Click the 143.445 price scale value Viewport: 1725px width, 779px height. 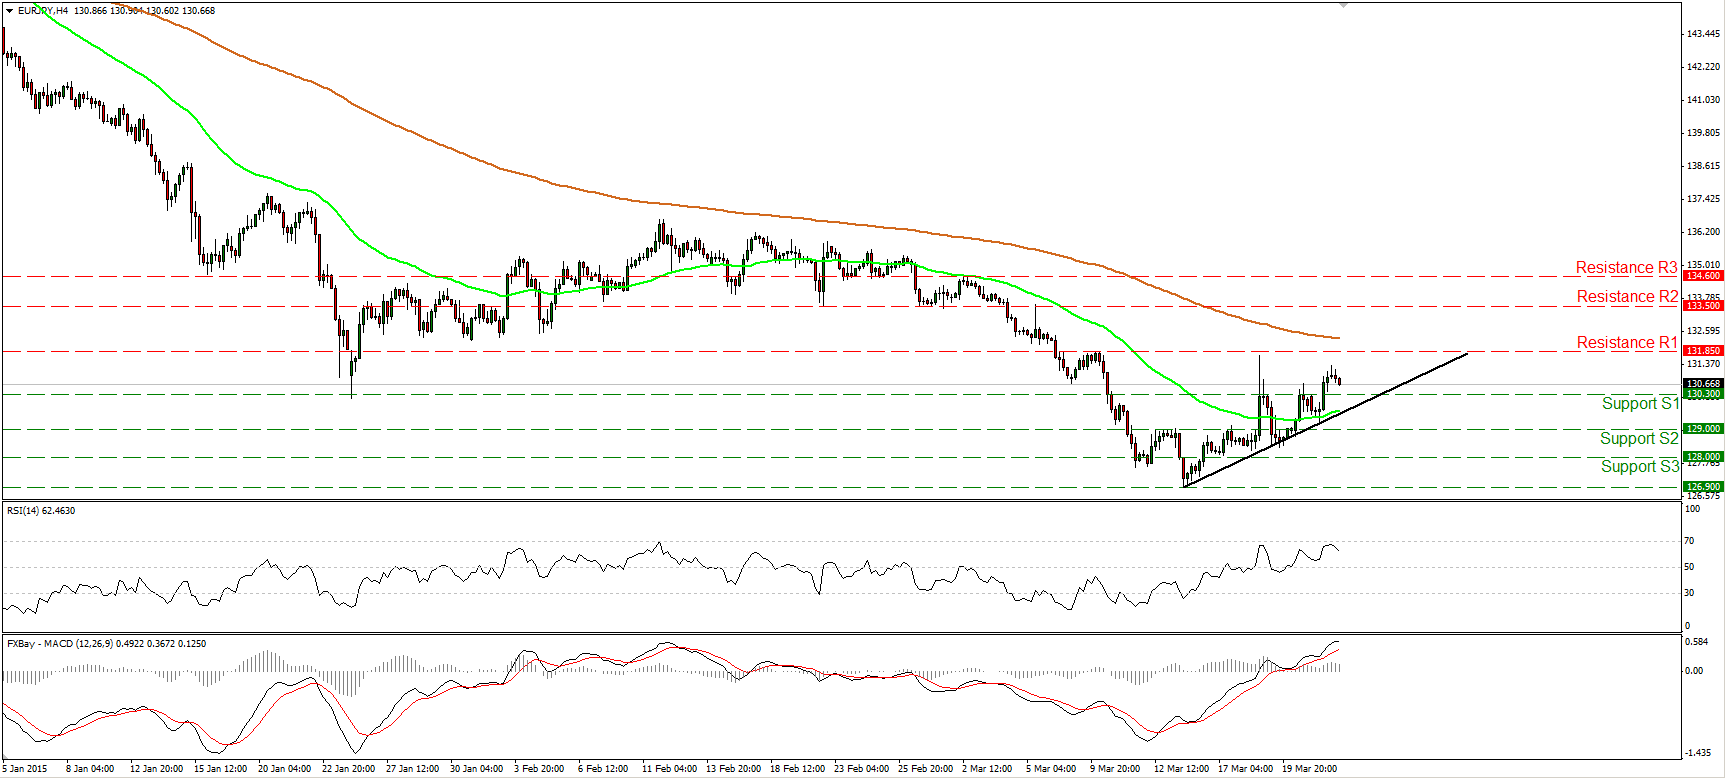[x=1703, y=34]
